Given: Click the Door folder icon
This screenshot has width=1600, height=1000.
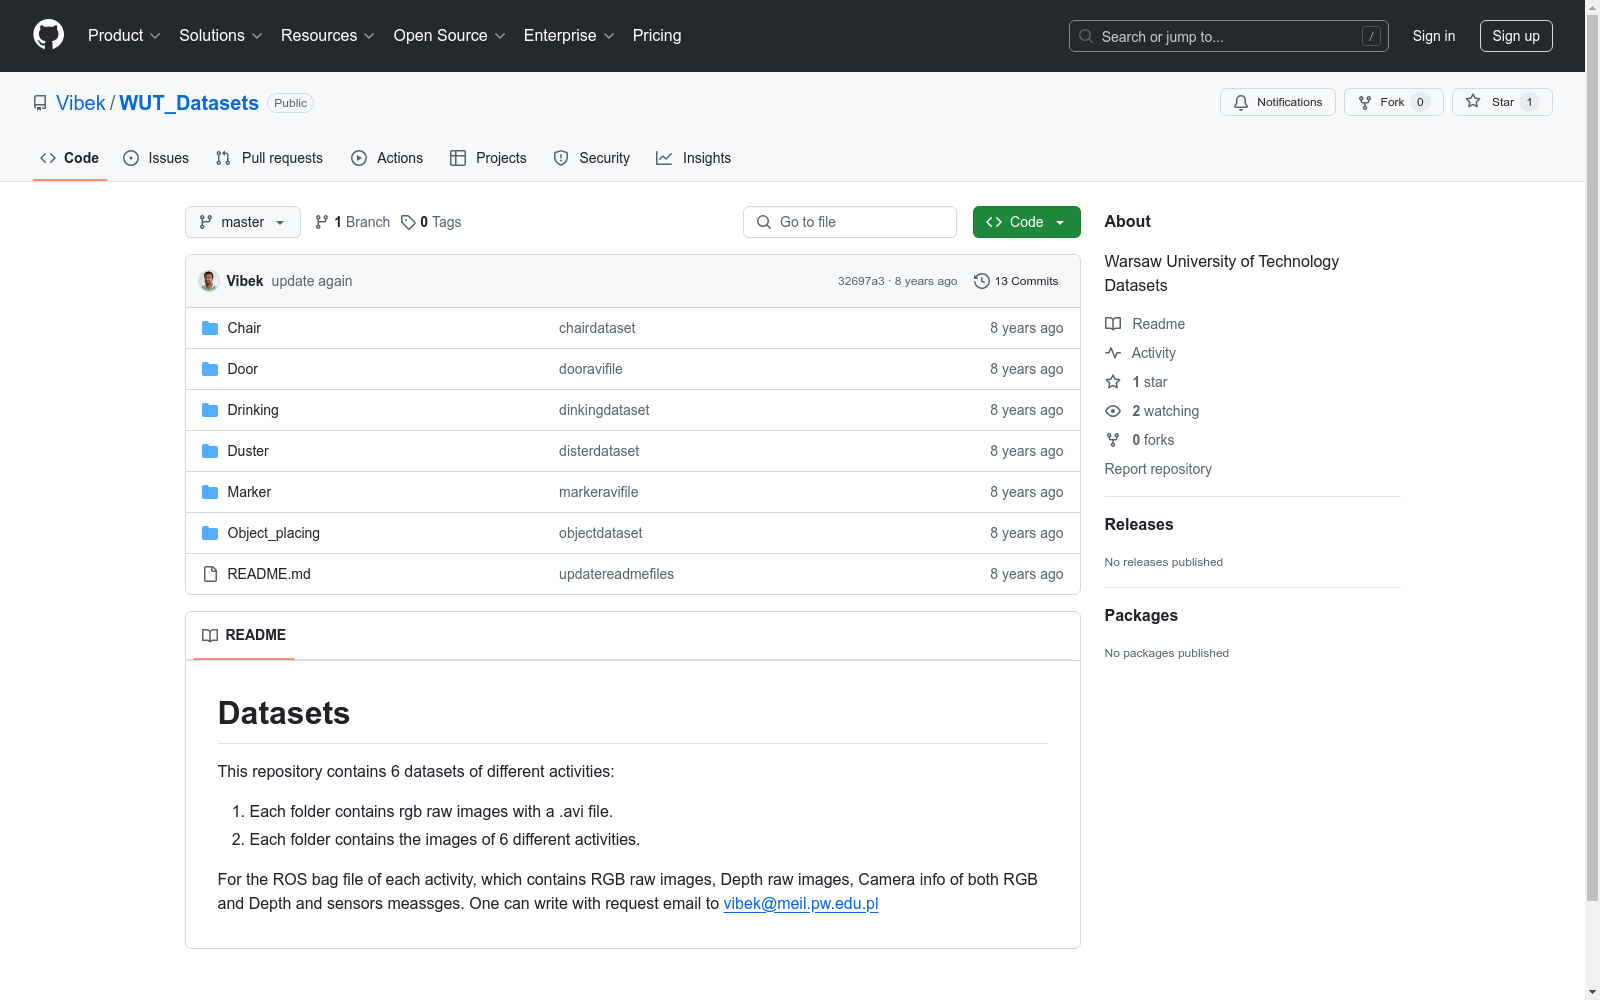Looking at the screenshot, I should click(210, 369).
